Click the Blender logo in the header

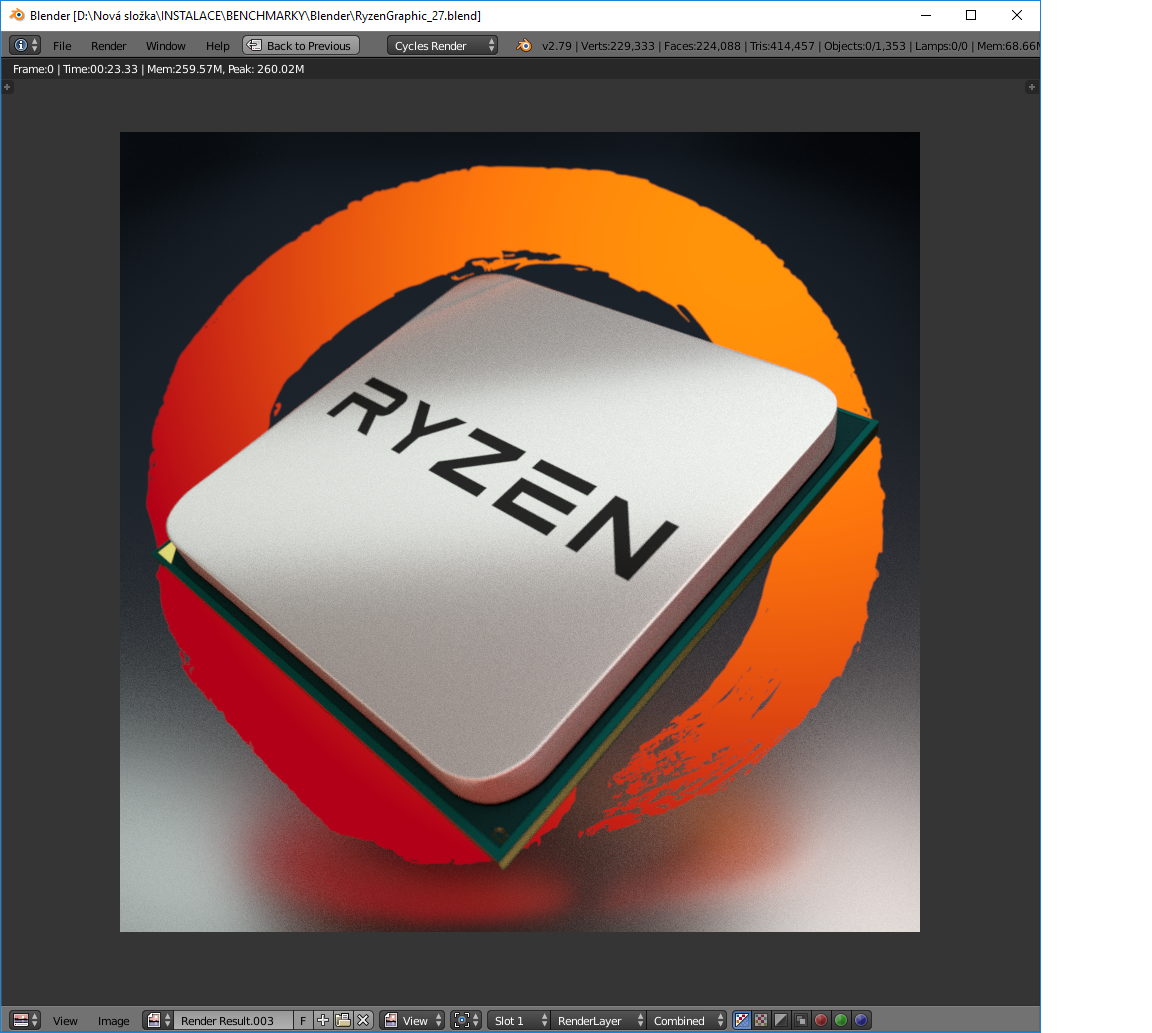[524, 45]
